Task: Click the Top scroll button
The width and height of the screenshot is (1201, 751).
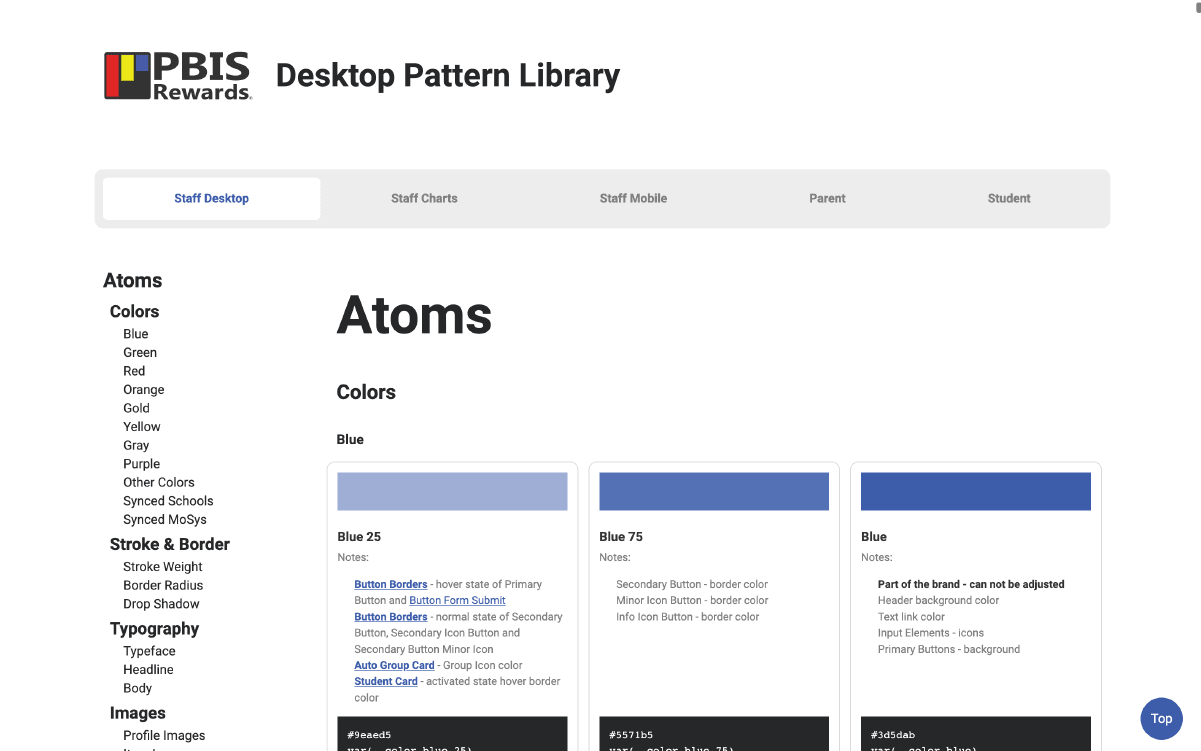Action: coord(1161,718)
